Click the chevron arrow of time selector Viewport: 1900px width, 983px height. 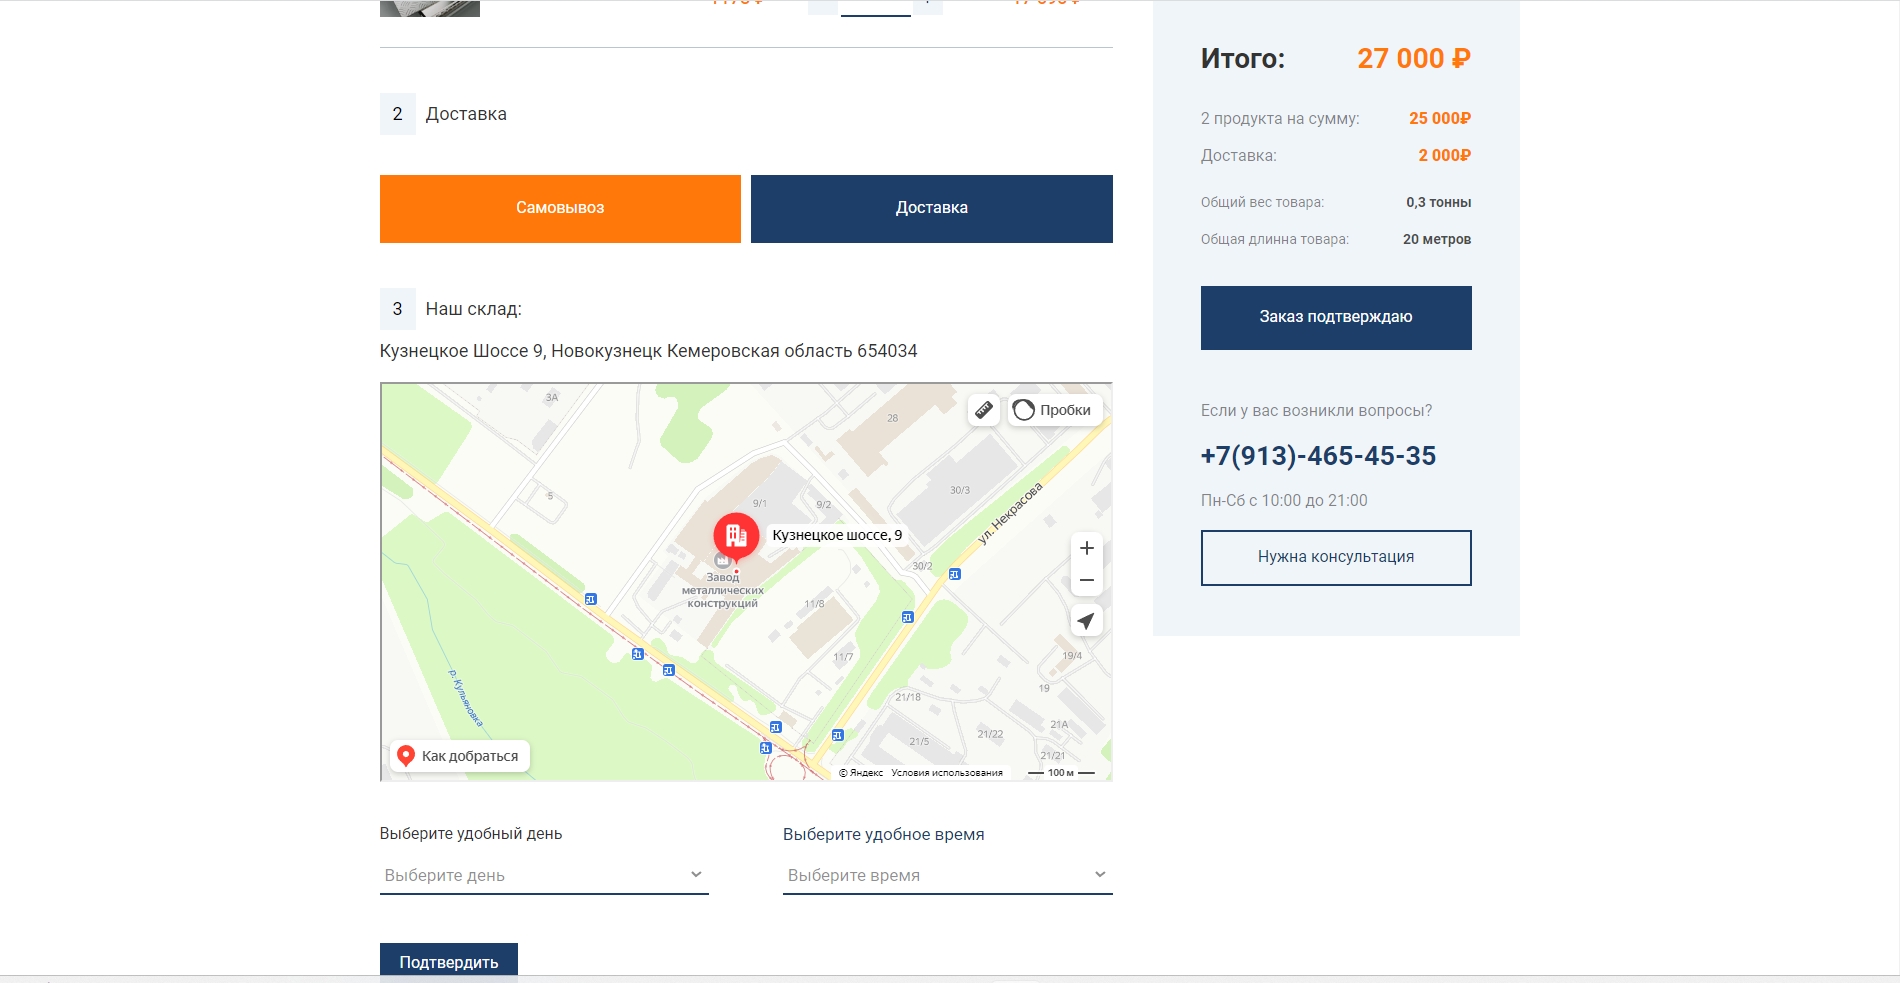(x=1100, y=875)
